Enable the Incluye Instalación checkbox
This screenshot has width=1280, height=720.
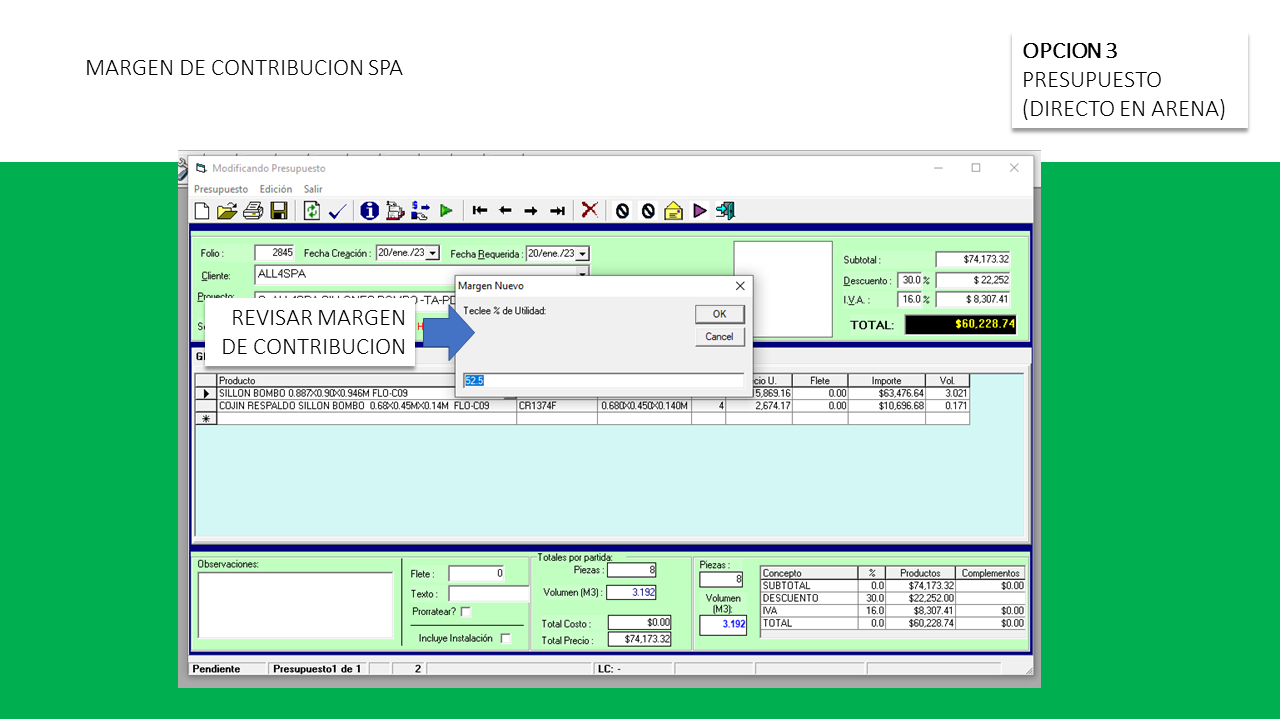coord(506,638)
